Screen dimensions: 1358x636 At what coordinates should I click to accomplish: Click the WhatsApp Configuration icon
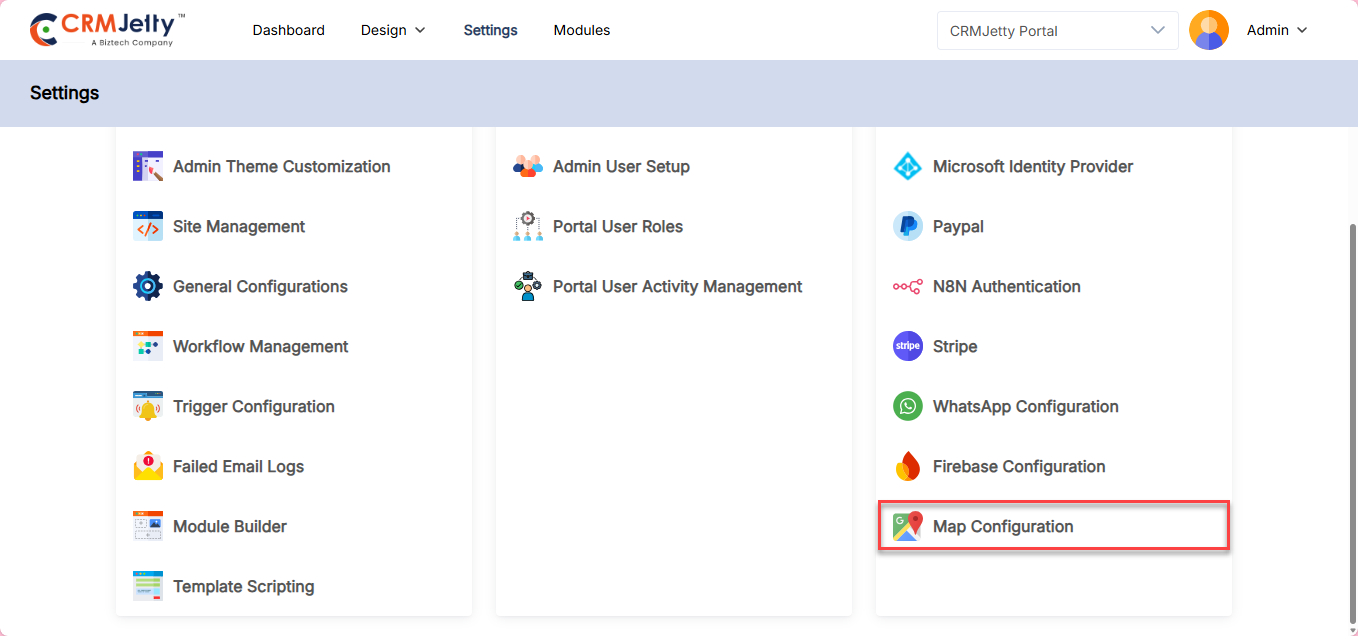907,407
